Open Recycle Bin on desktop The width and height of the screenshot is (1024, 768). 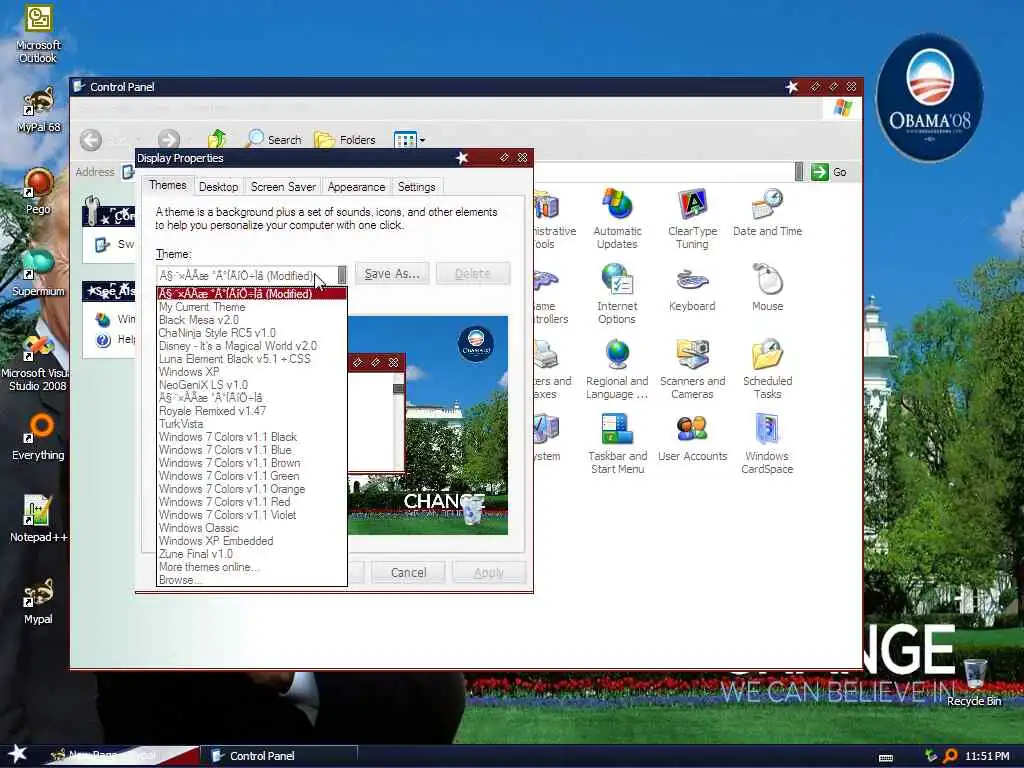pyautogui.click(x=974, y=682)
